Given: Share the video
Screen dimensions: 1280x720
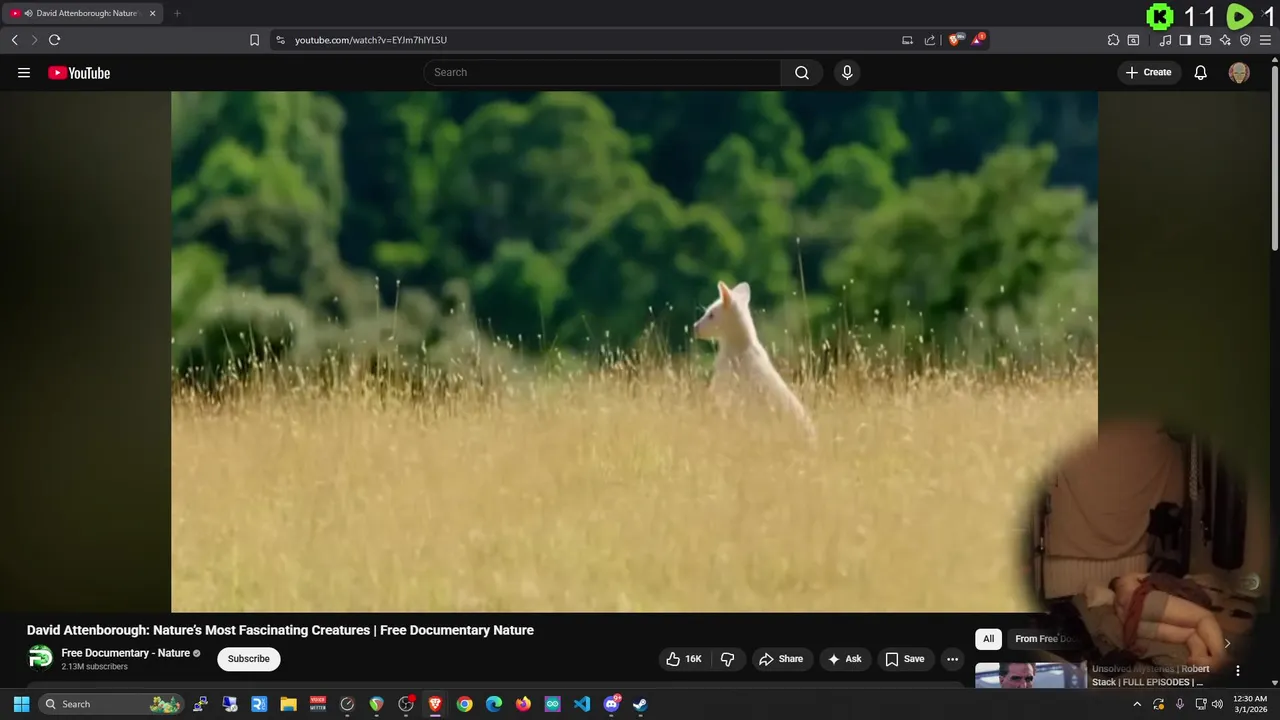Looking at the screenshot, I should click(781, 659).
